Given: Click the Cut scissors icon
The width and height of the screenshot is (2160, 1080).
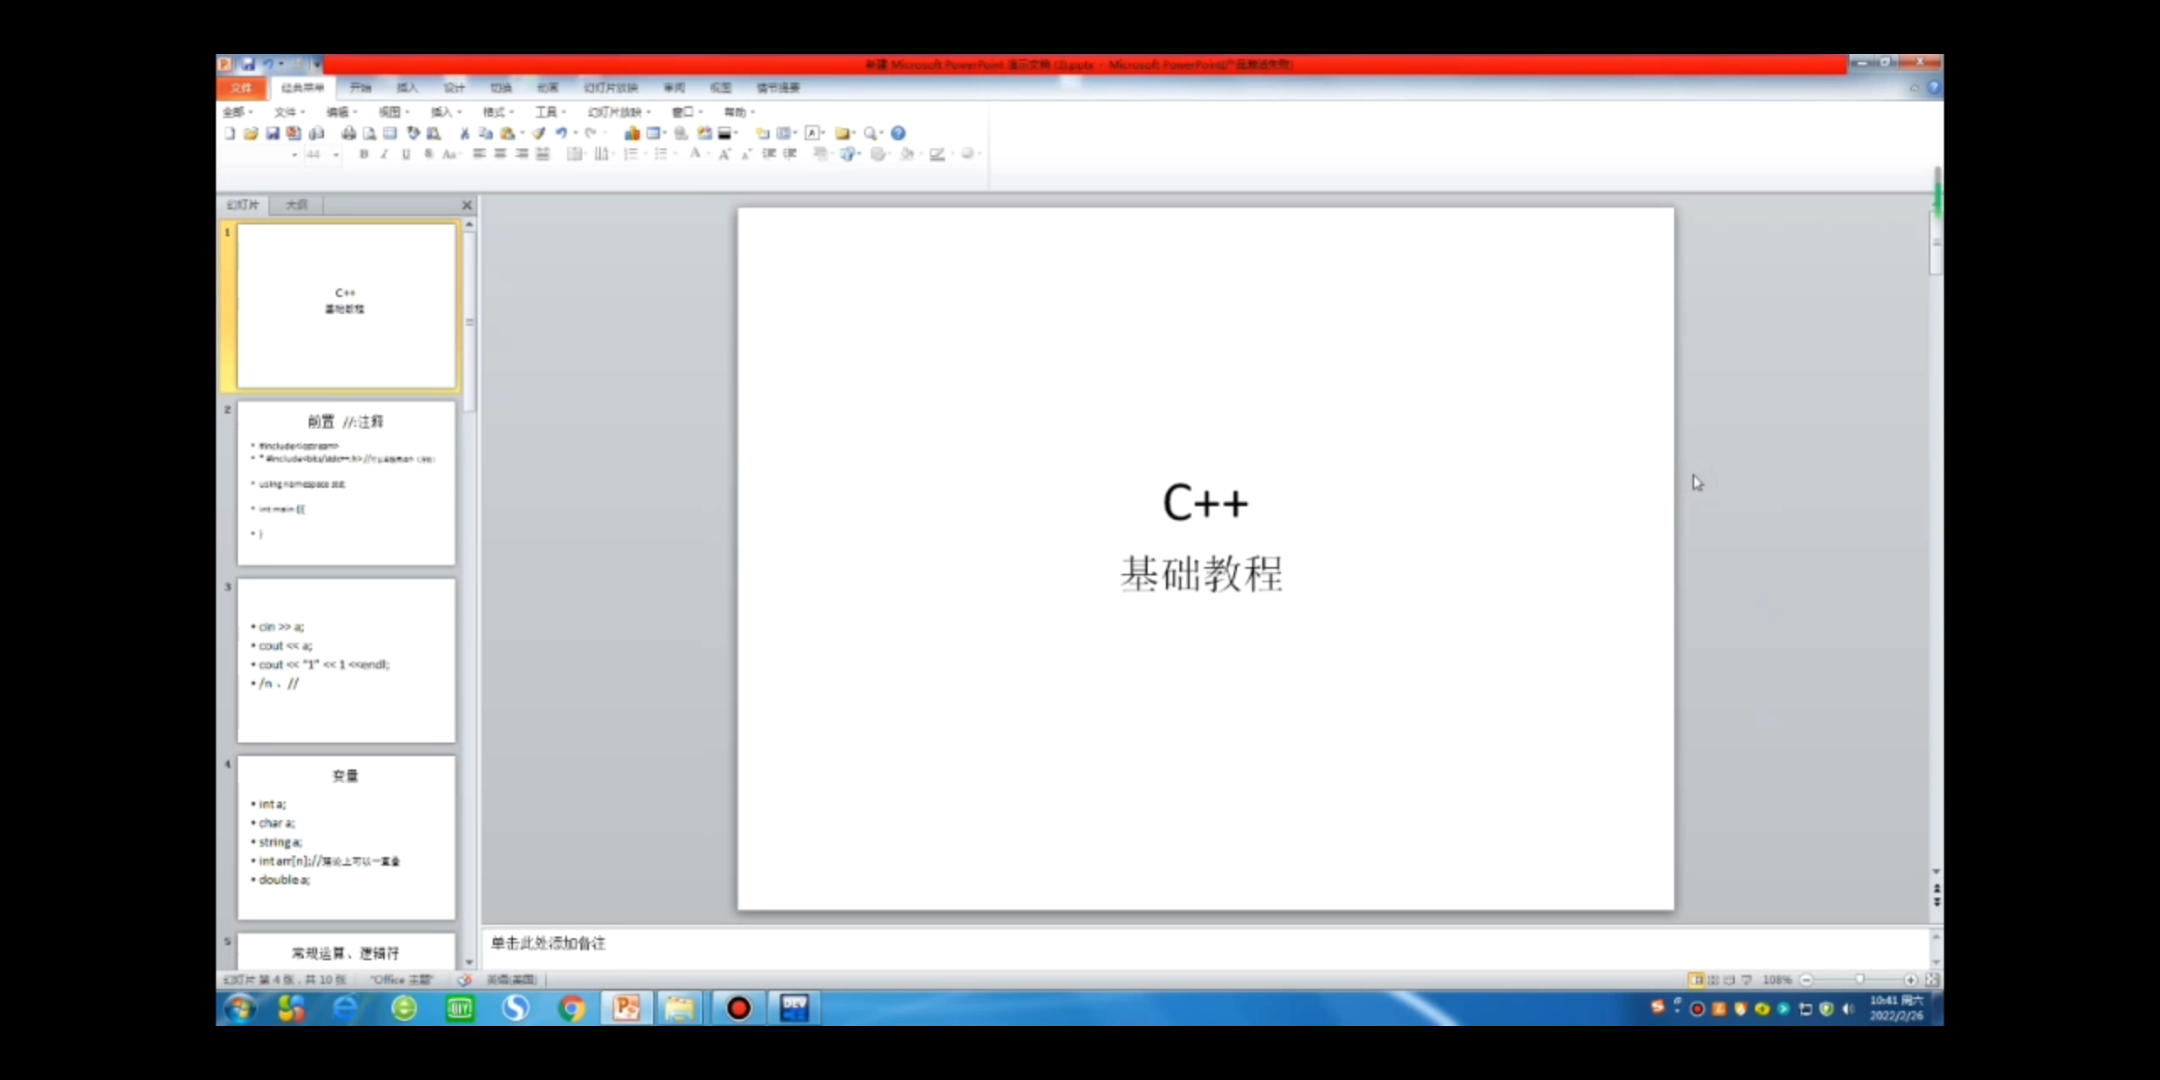Looking at the screenshot, I should [x=464, y=133].
